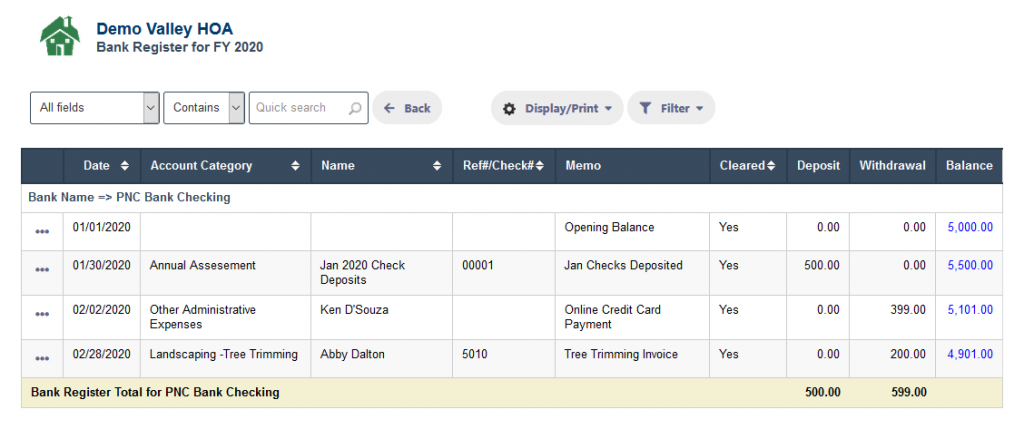This screenshot has width=1024, height=429.
Task: Open the Display/Print dropdown menu
Action: tap(557, 108)
